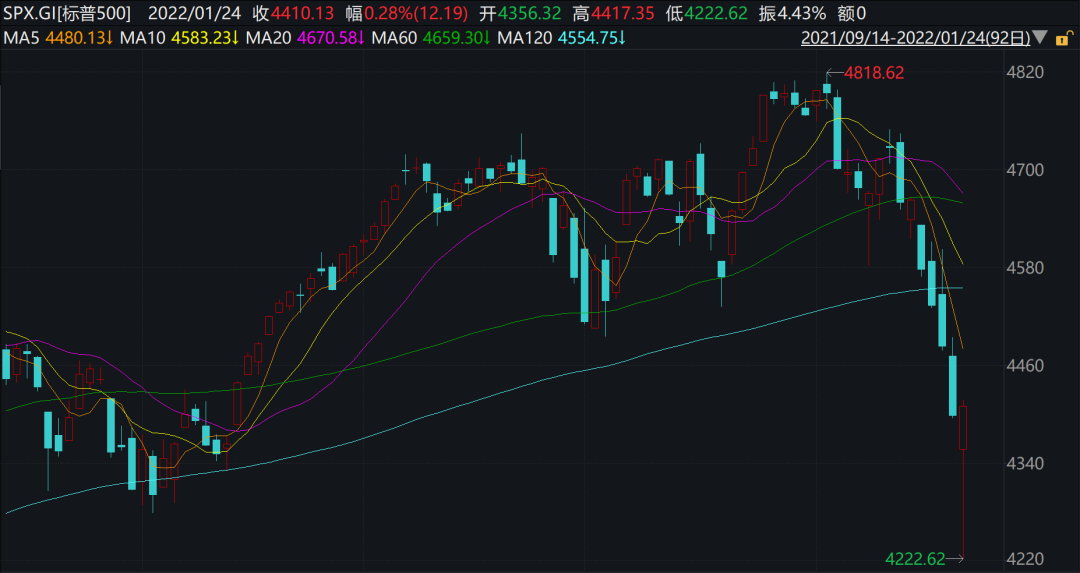The width and height of the screenshot is (1080, 573).
Task: Click the 2022/01/24 date in header
Action: (194, 13)
